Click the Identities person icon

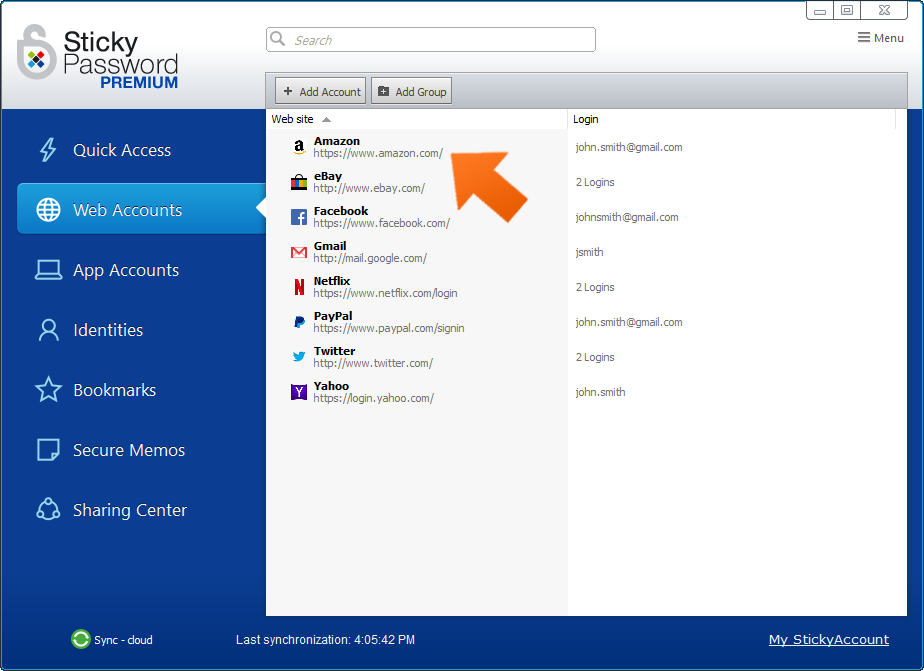tap(48, 330)
